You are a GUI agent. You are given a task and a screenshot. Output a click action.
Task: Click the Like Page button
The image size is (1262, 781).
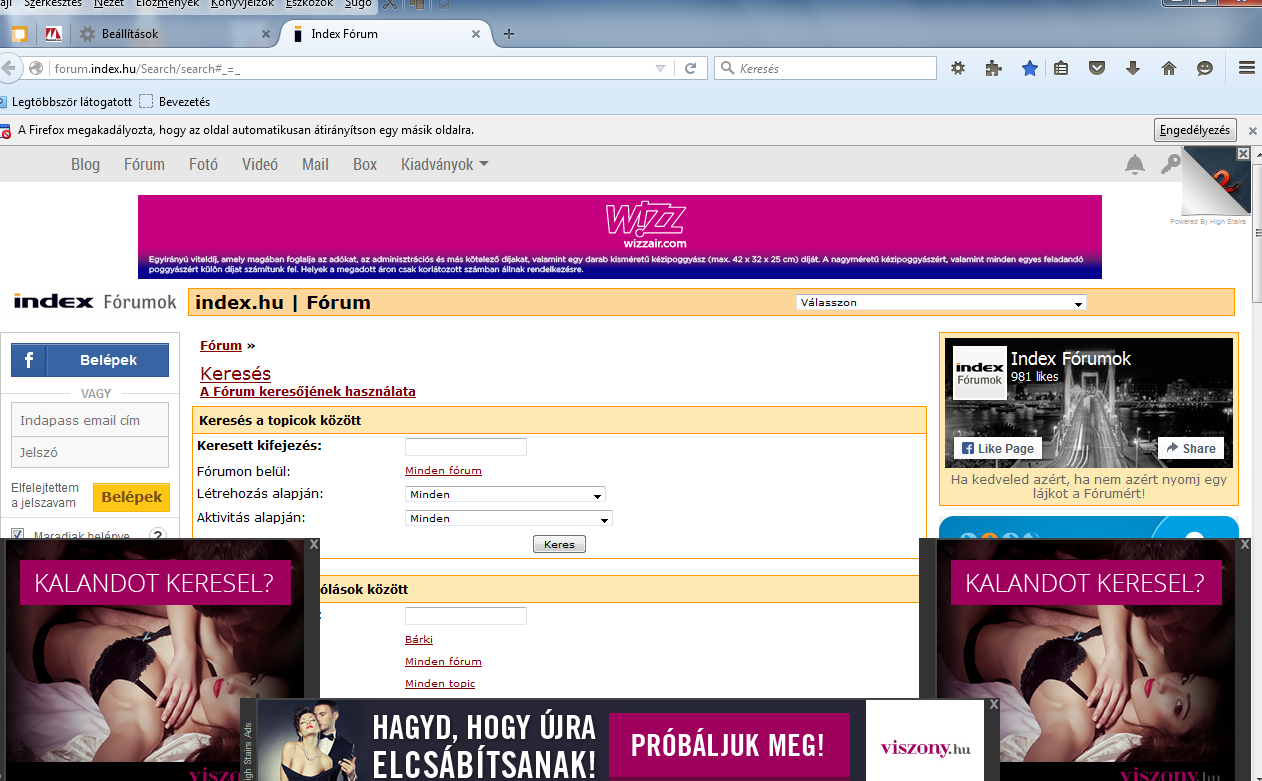click(x=998, y=448)
